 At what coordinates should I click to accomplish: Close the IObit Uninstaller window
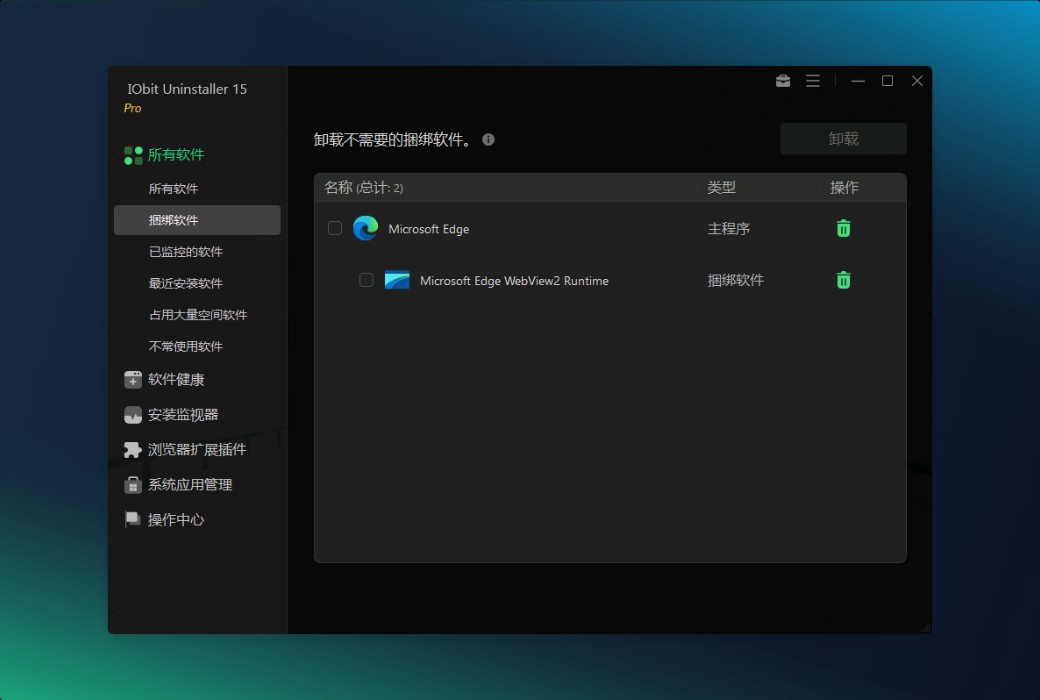click(x=917, y=81)
